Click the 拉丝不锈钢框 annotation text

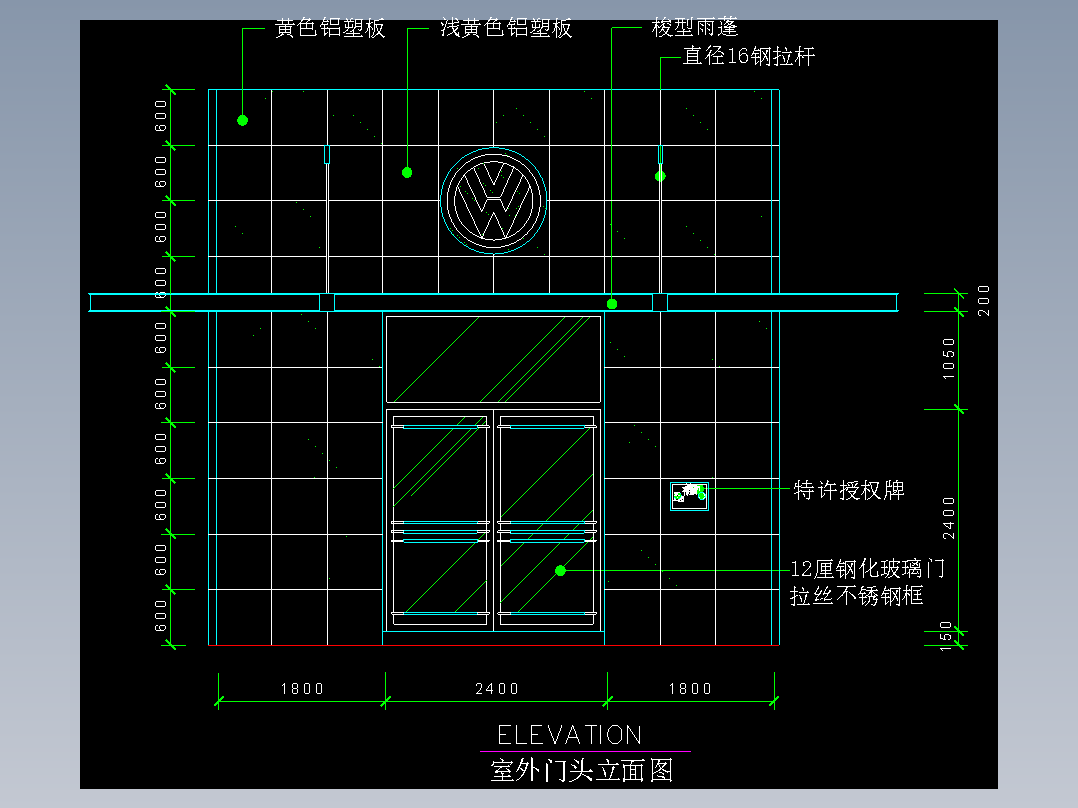coord(857,596)
